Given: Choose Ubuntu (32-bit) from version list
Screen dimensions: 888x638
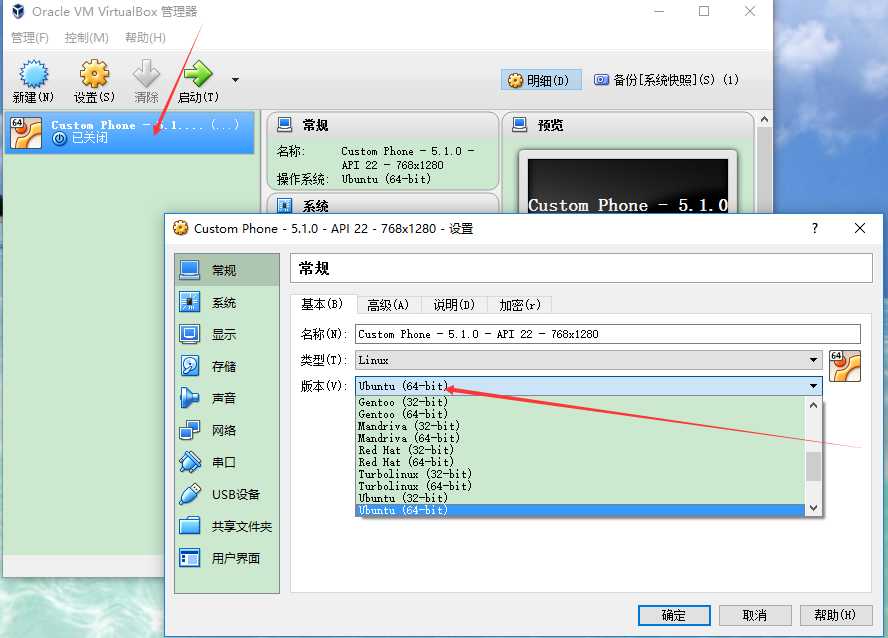Looking at the screenshot, I should coord(580,498).
